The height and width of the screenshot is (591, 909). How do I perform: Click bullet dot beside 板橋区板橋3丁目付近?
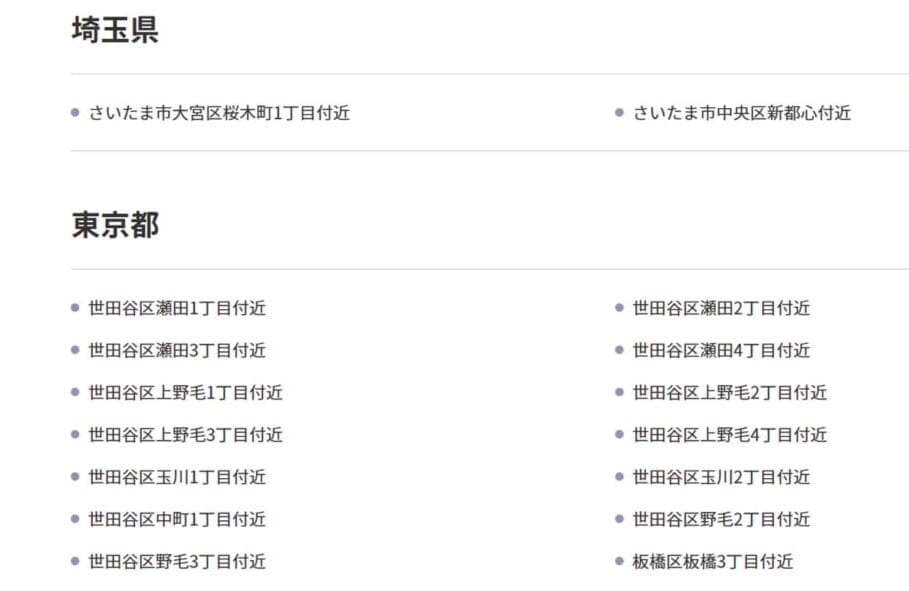click(619, 561)
